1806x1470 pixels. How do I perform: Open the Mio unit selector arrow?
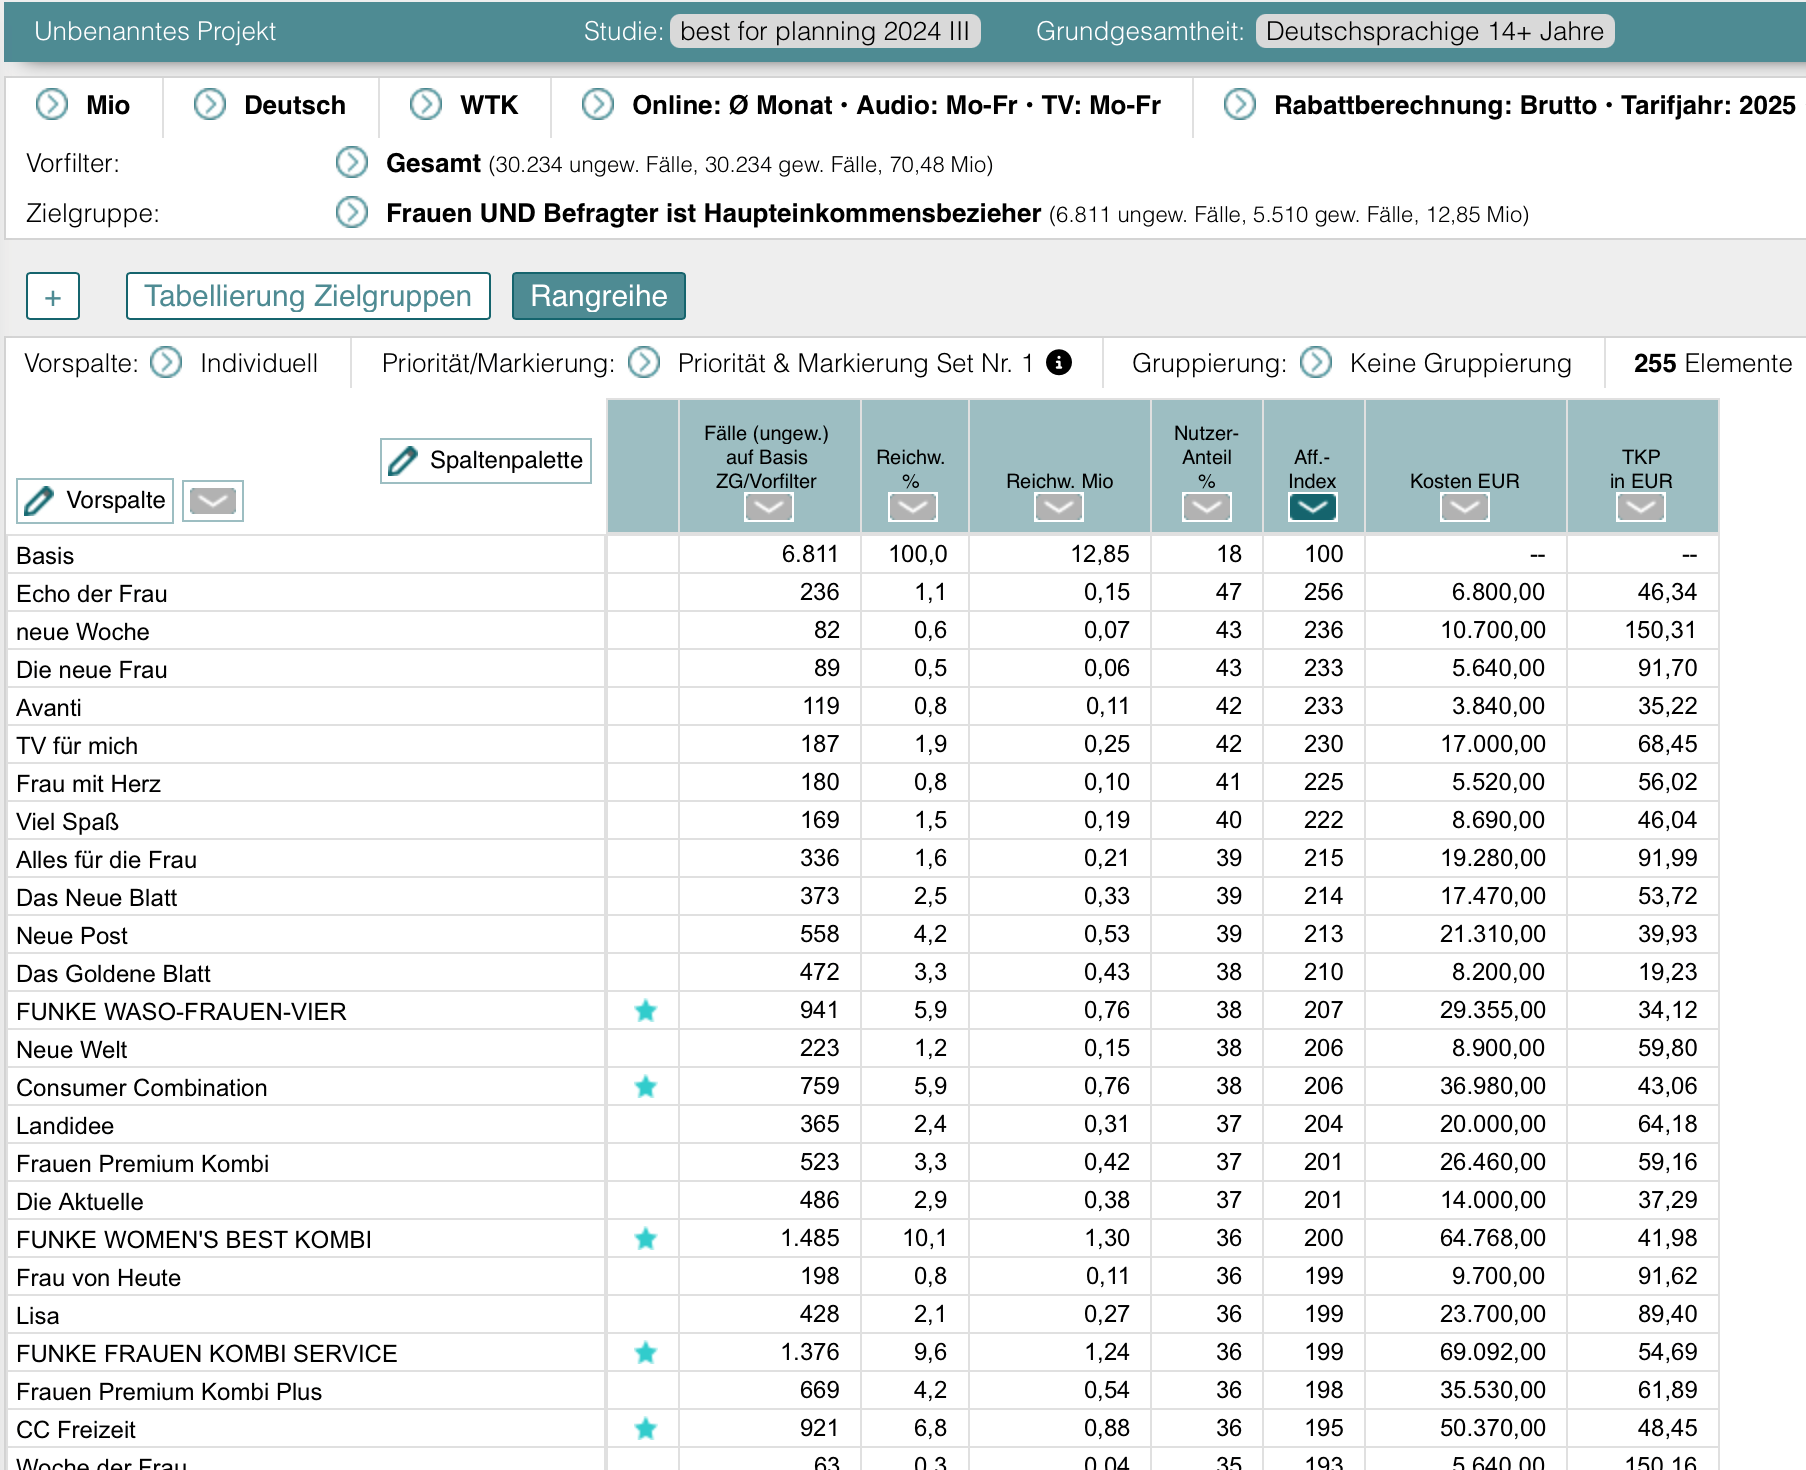click(x=52, y=105)
